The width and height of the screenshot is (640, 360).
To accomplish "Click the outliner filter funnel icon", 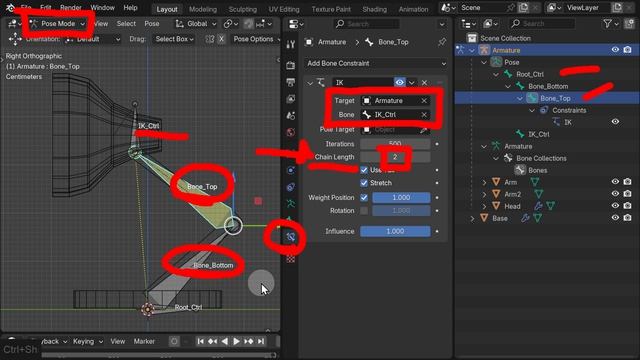I will (x=607, y=24).
